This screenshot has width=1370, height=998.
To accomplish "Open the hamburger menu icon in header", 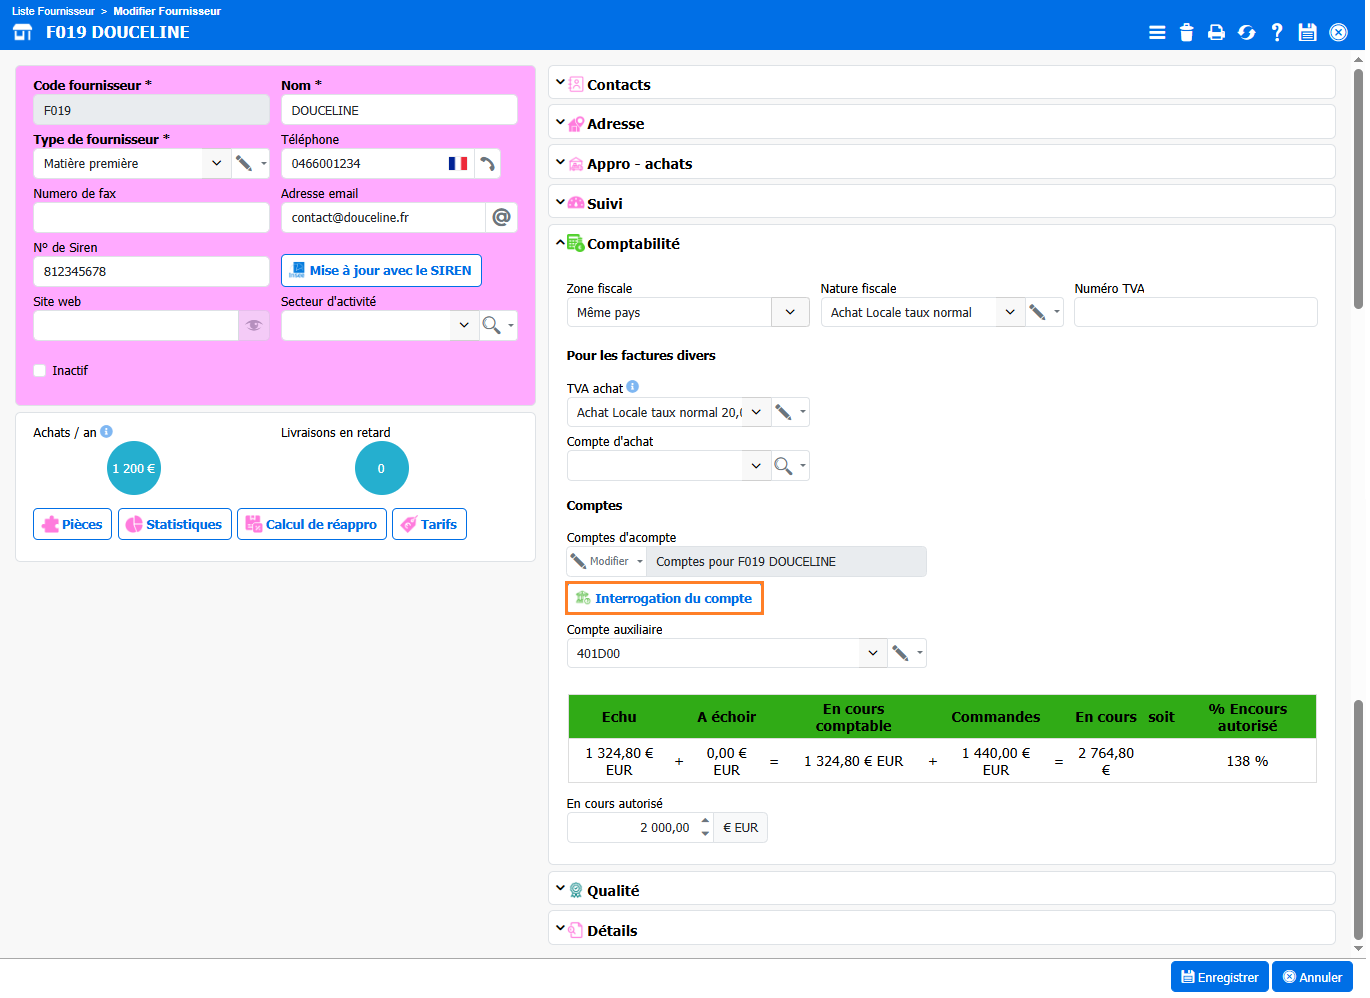I will coord(1157,32).
